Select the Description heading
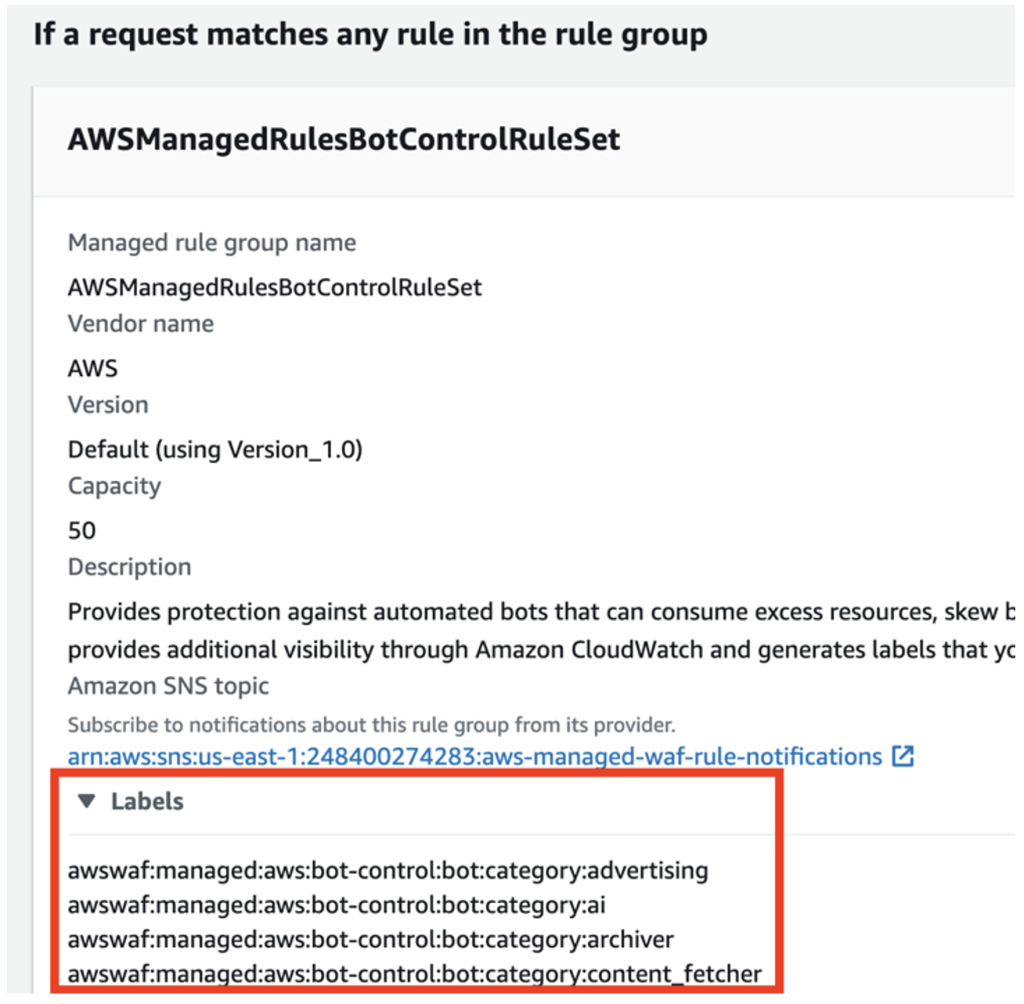The height and width of the screenshot is (1004, 1024). point(129,566)
